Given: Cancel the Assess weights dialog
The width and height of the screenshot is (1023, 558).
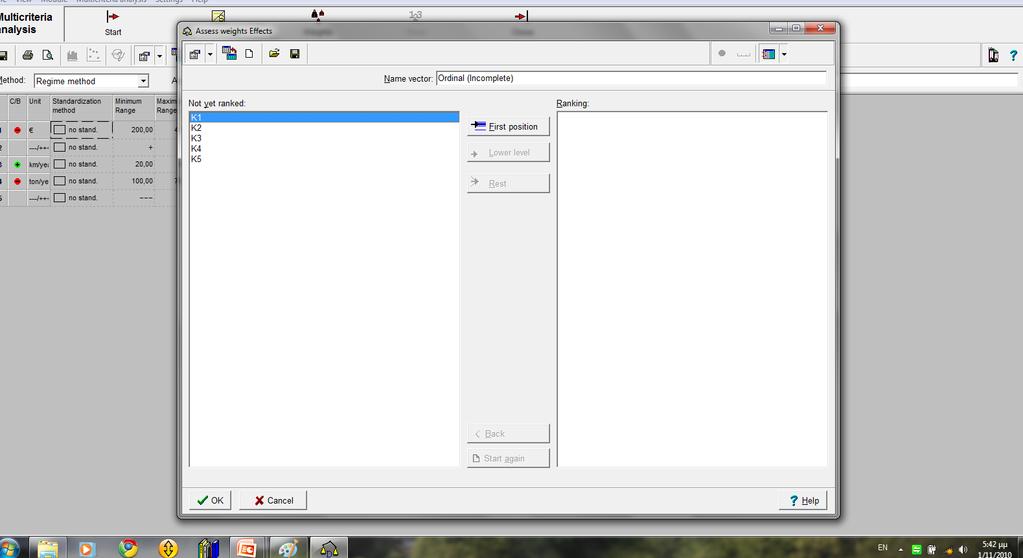Looking at the screenshot, I should [273, 501].
